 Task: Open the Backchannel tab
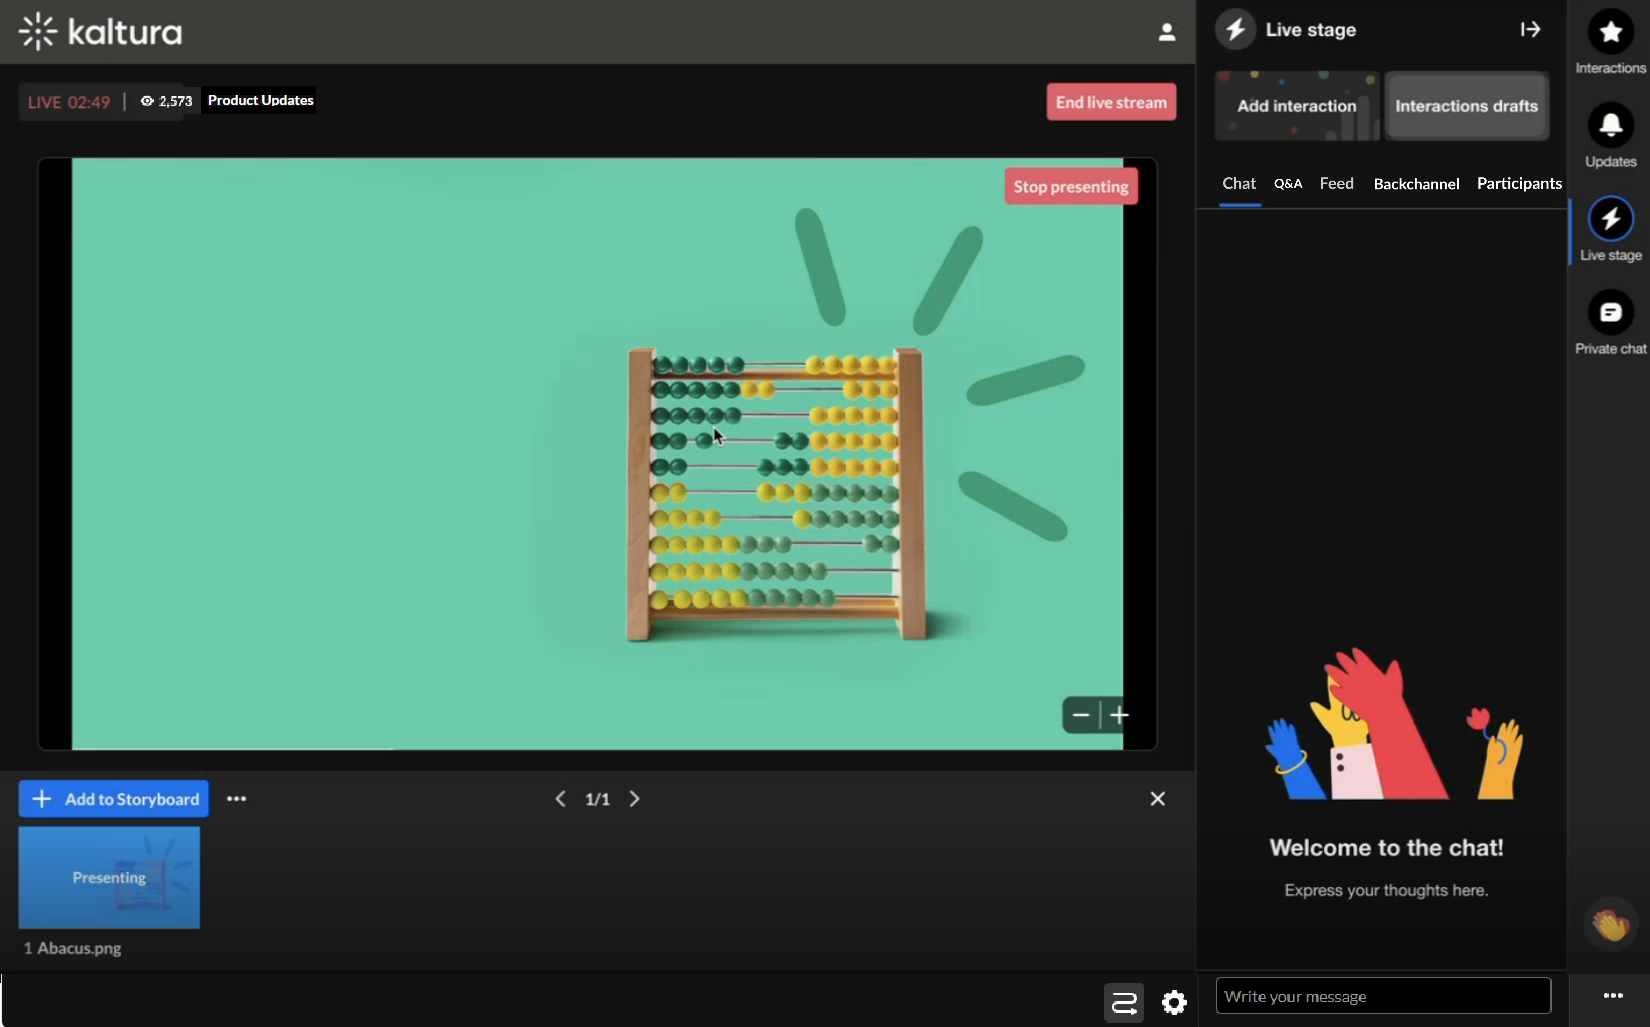1416,184
